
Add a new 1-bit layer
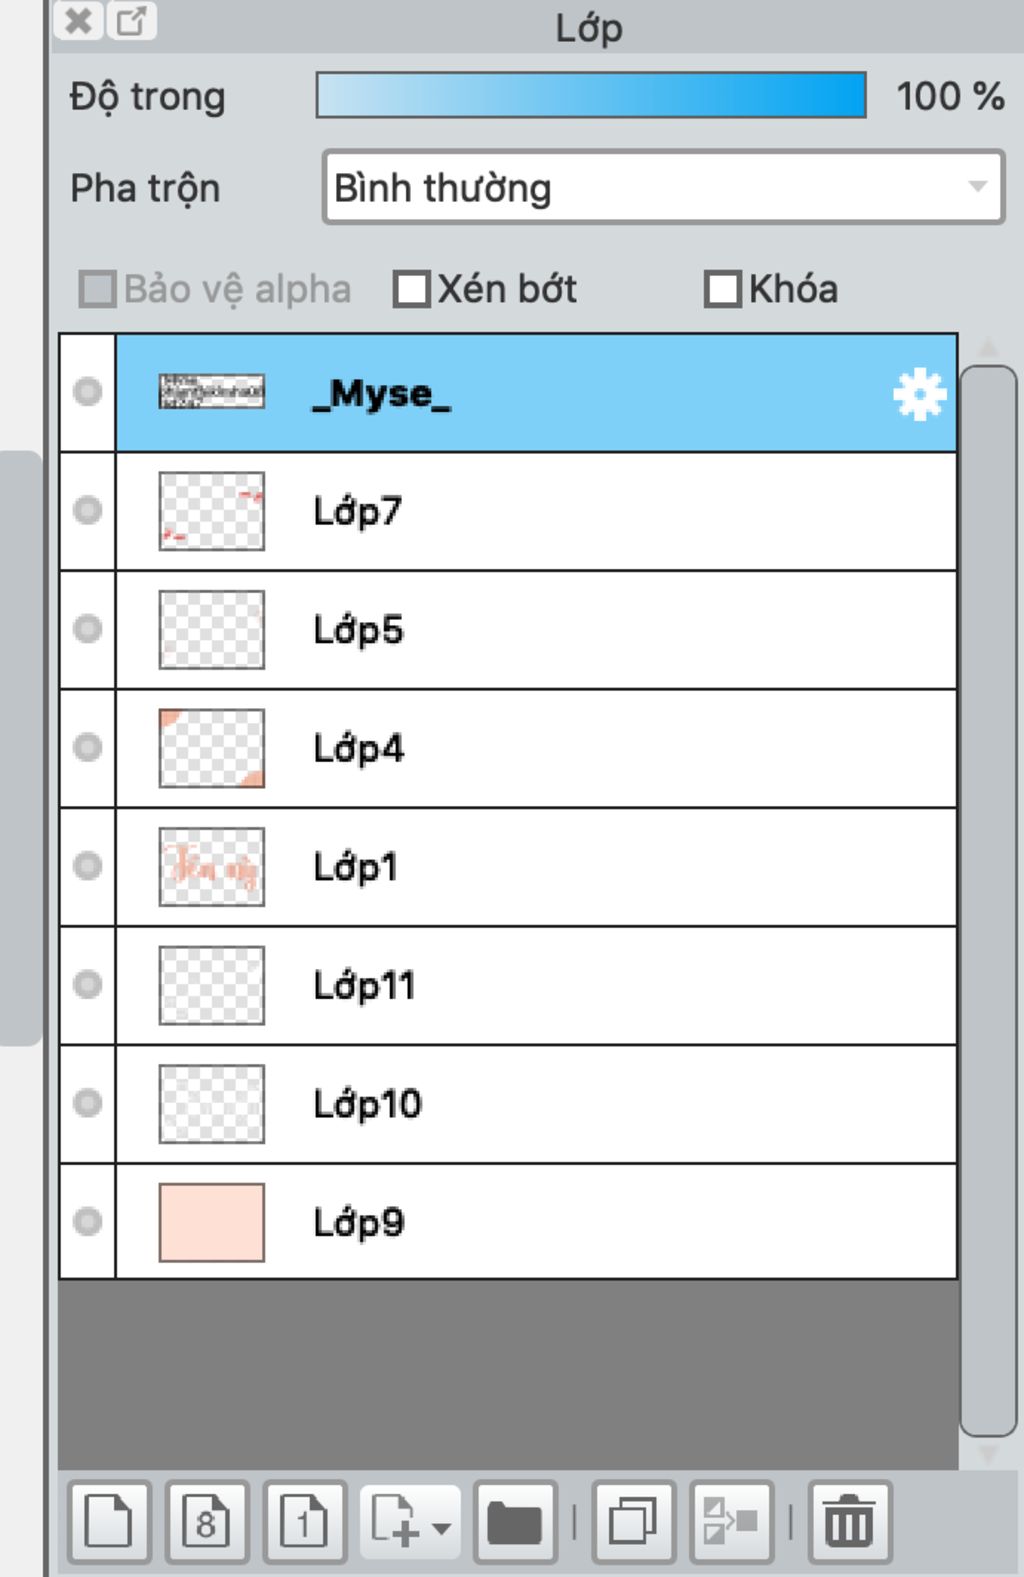pyautogui.click(x=304, y=1522)
